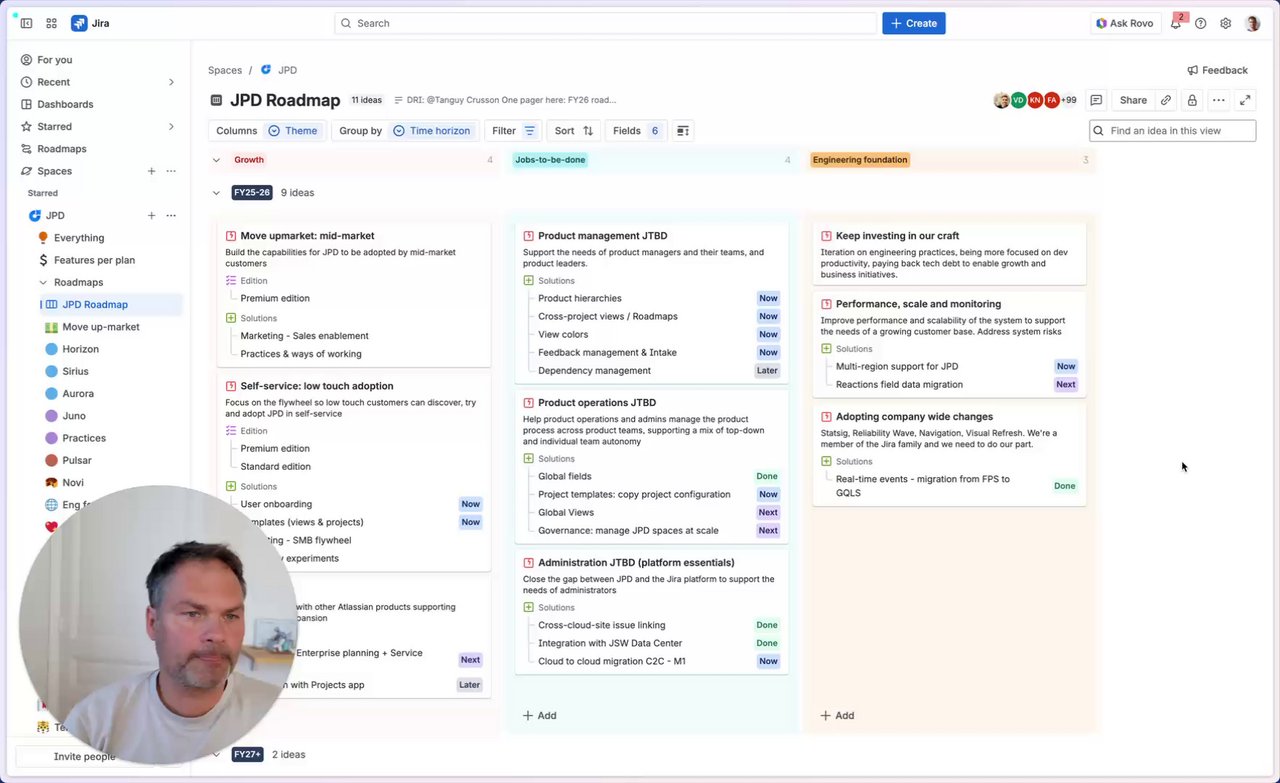Click the VD user avatar

tap(1018, 100)
